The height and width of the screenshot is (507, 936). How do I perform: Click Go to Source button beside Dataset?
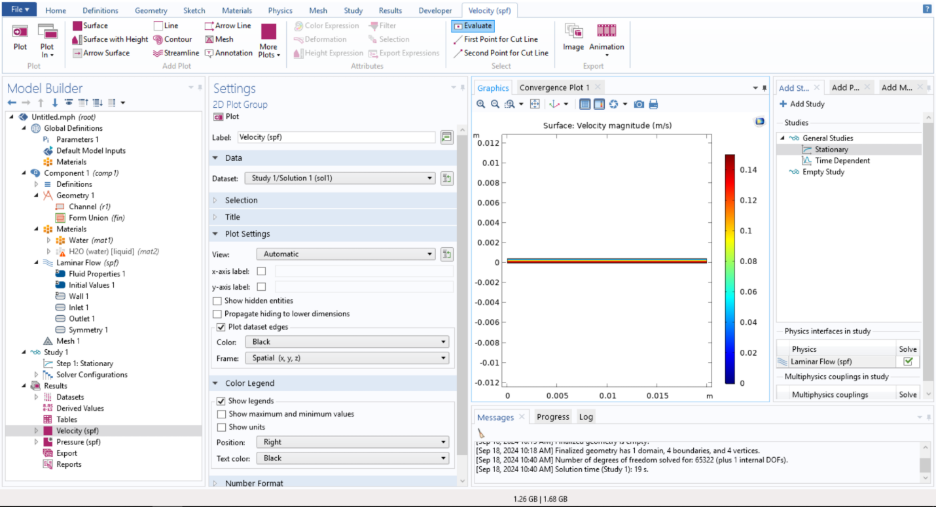(447, 178)
